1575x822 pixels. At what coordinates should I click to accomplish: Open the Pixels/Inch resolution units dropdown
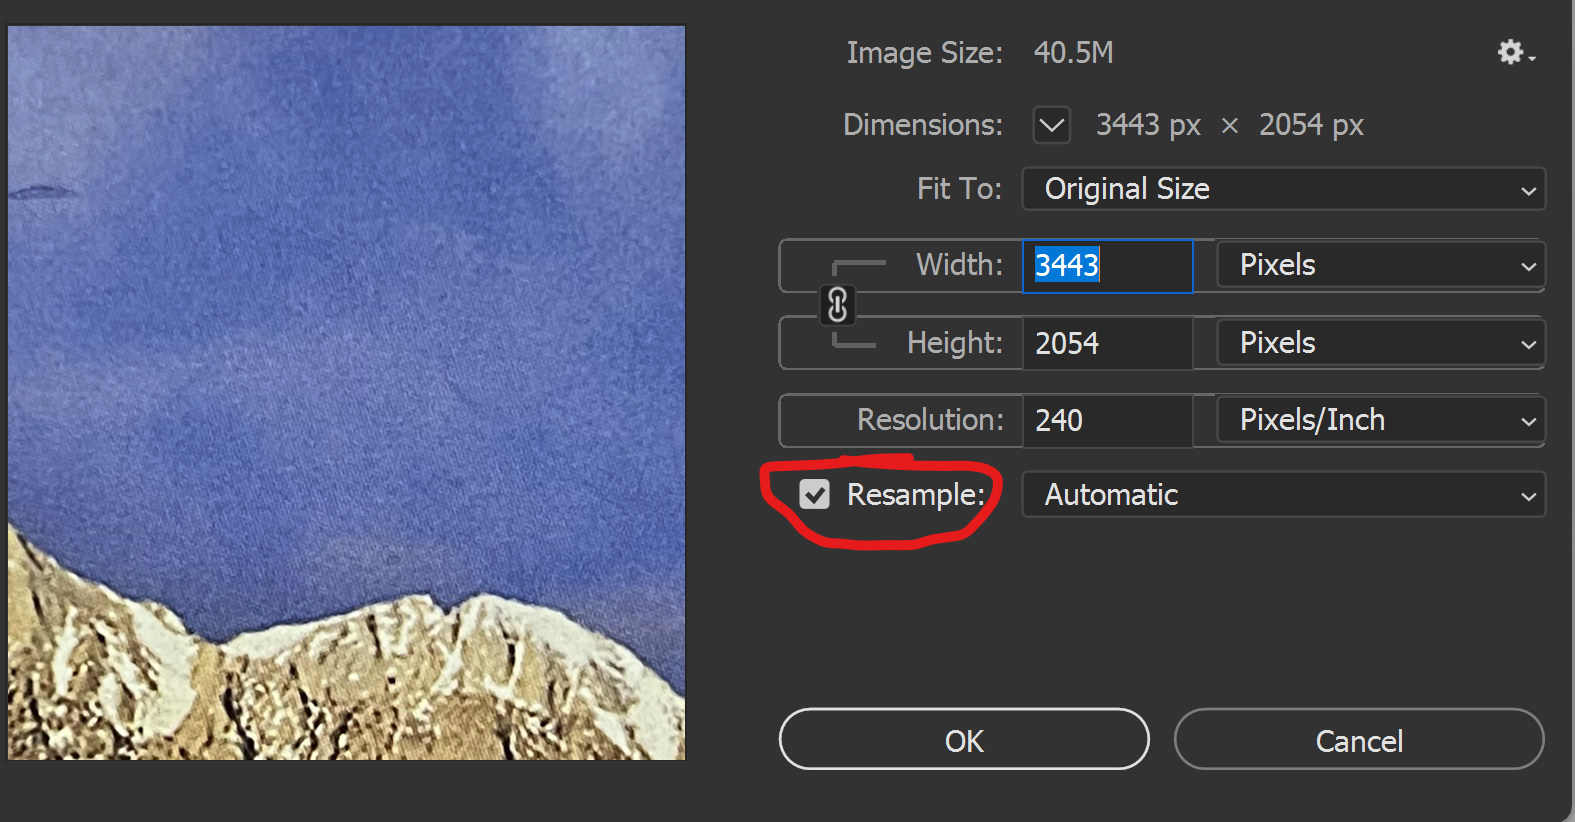pyautogui.click(x=1380, y=420)
